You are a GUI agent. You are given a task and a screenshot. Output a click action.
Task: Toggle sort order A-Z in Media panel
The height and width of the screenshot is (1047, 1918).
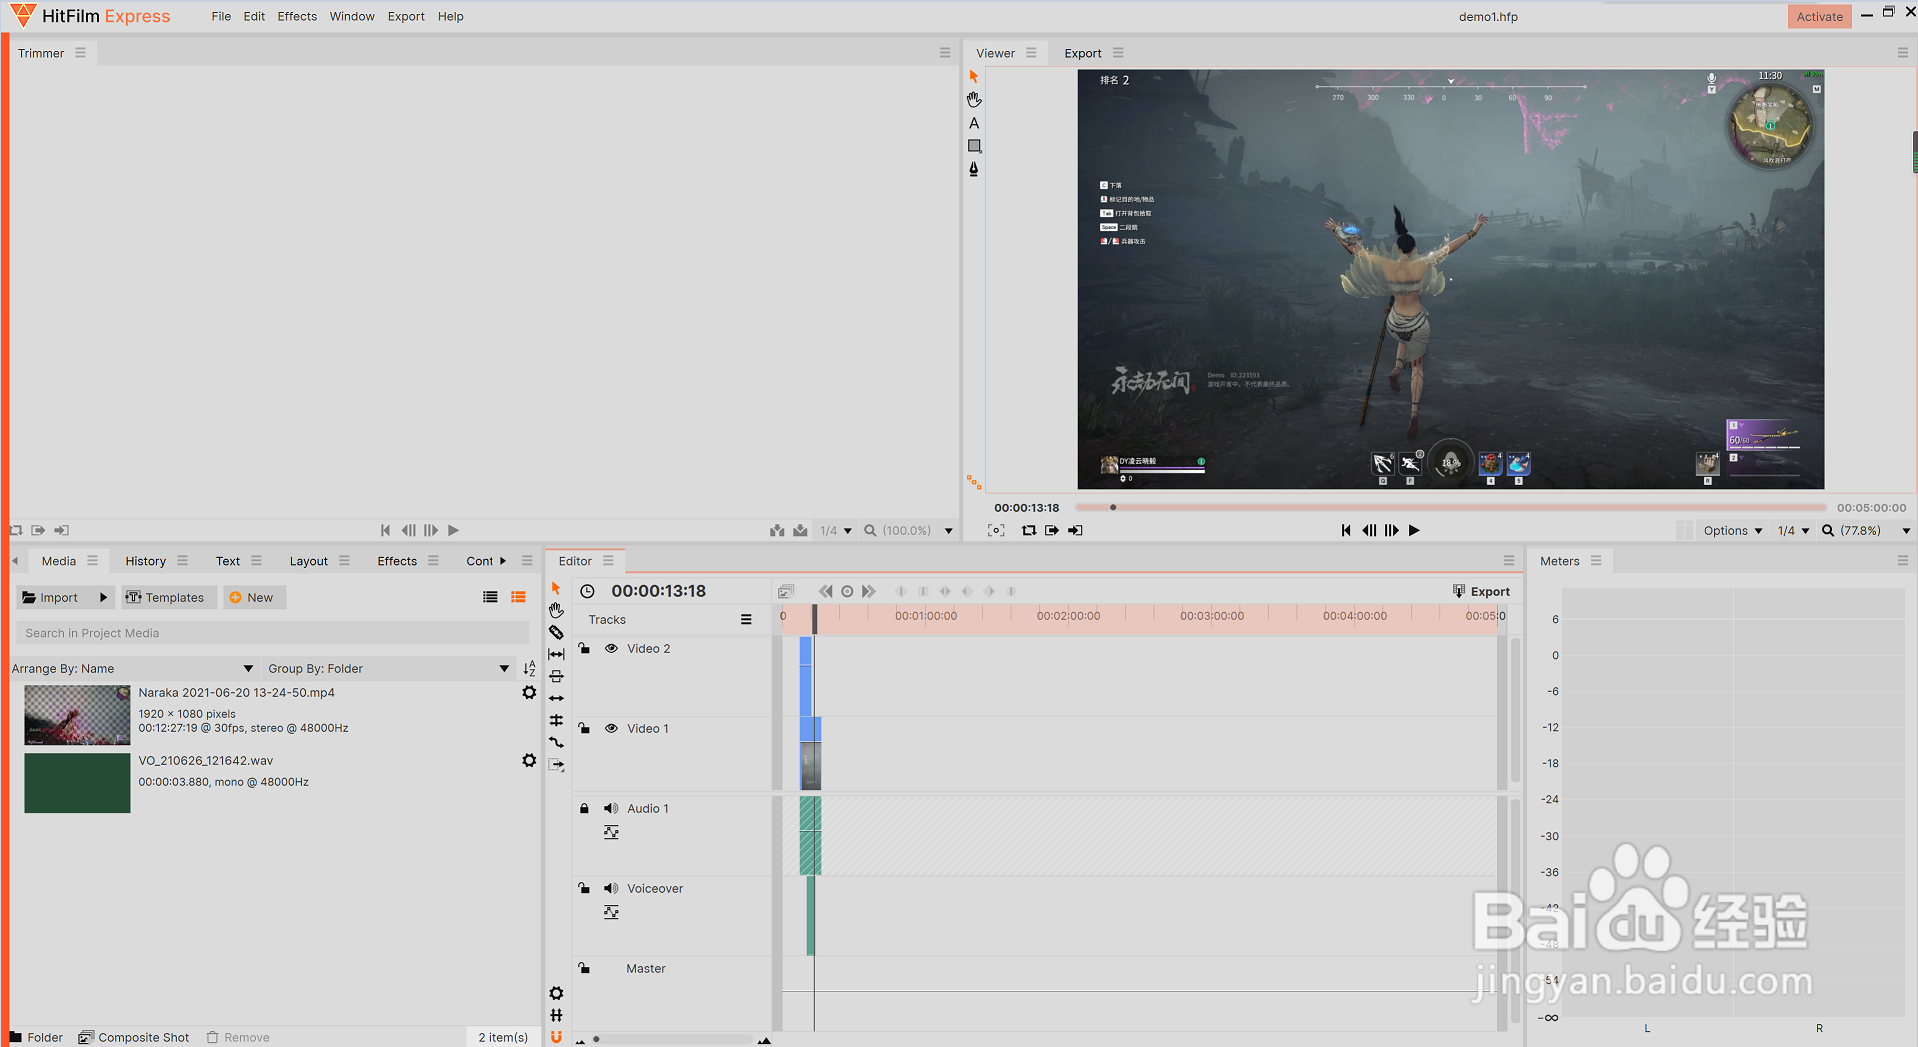529,668
